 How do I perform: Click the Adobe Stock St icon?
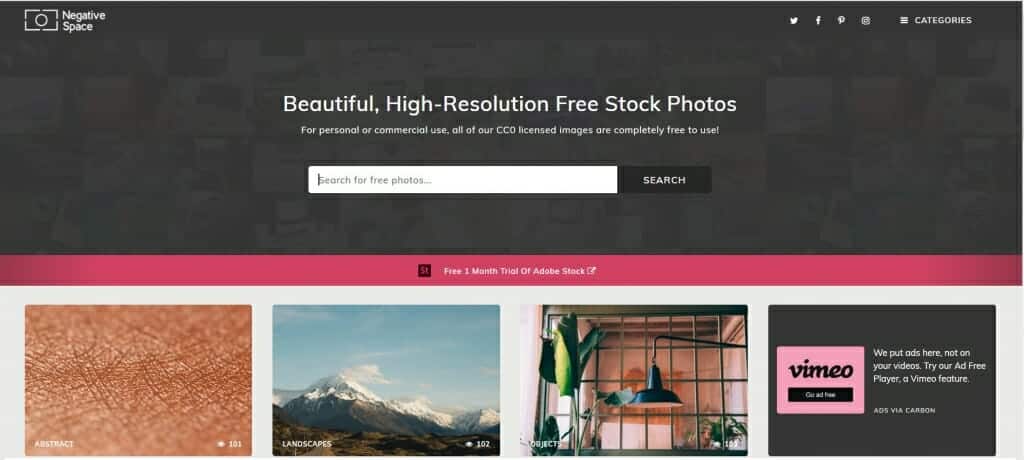coord(424,271)
